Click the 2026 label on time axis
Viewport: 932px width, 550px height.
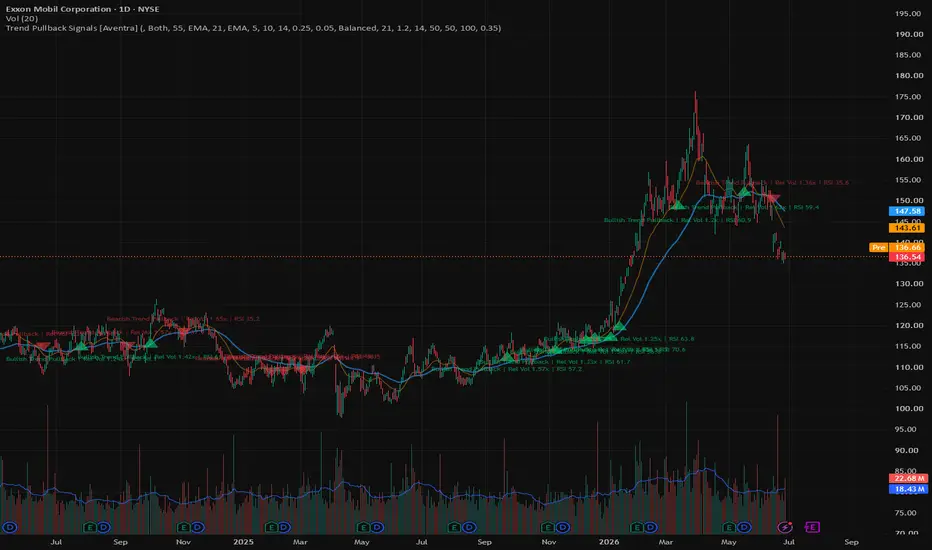609,542
